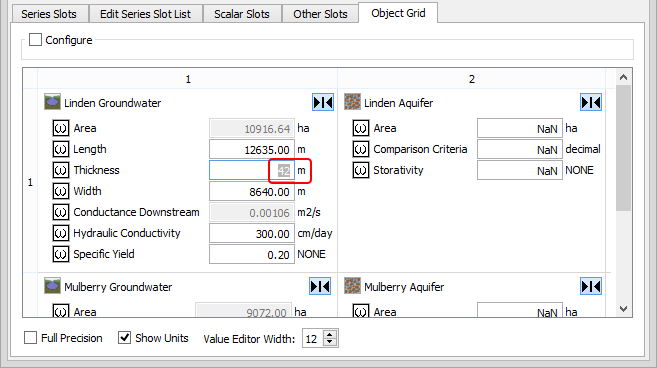Image resolution: width=657 pixels, height=368 pixels.
Task: Switch to the Series Slots tab
Action: pos(49,14)
